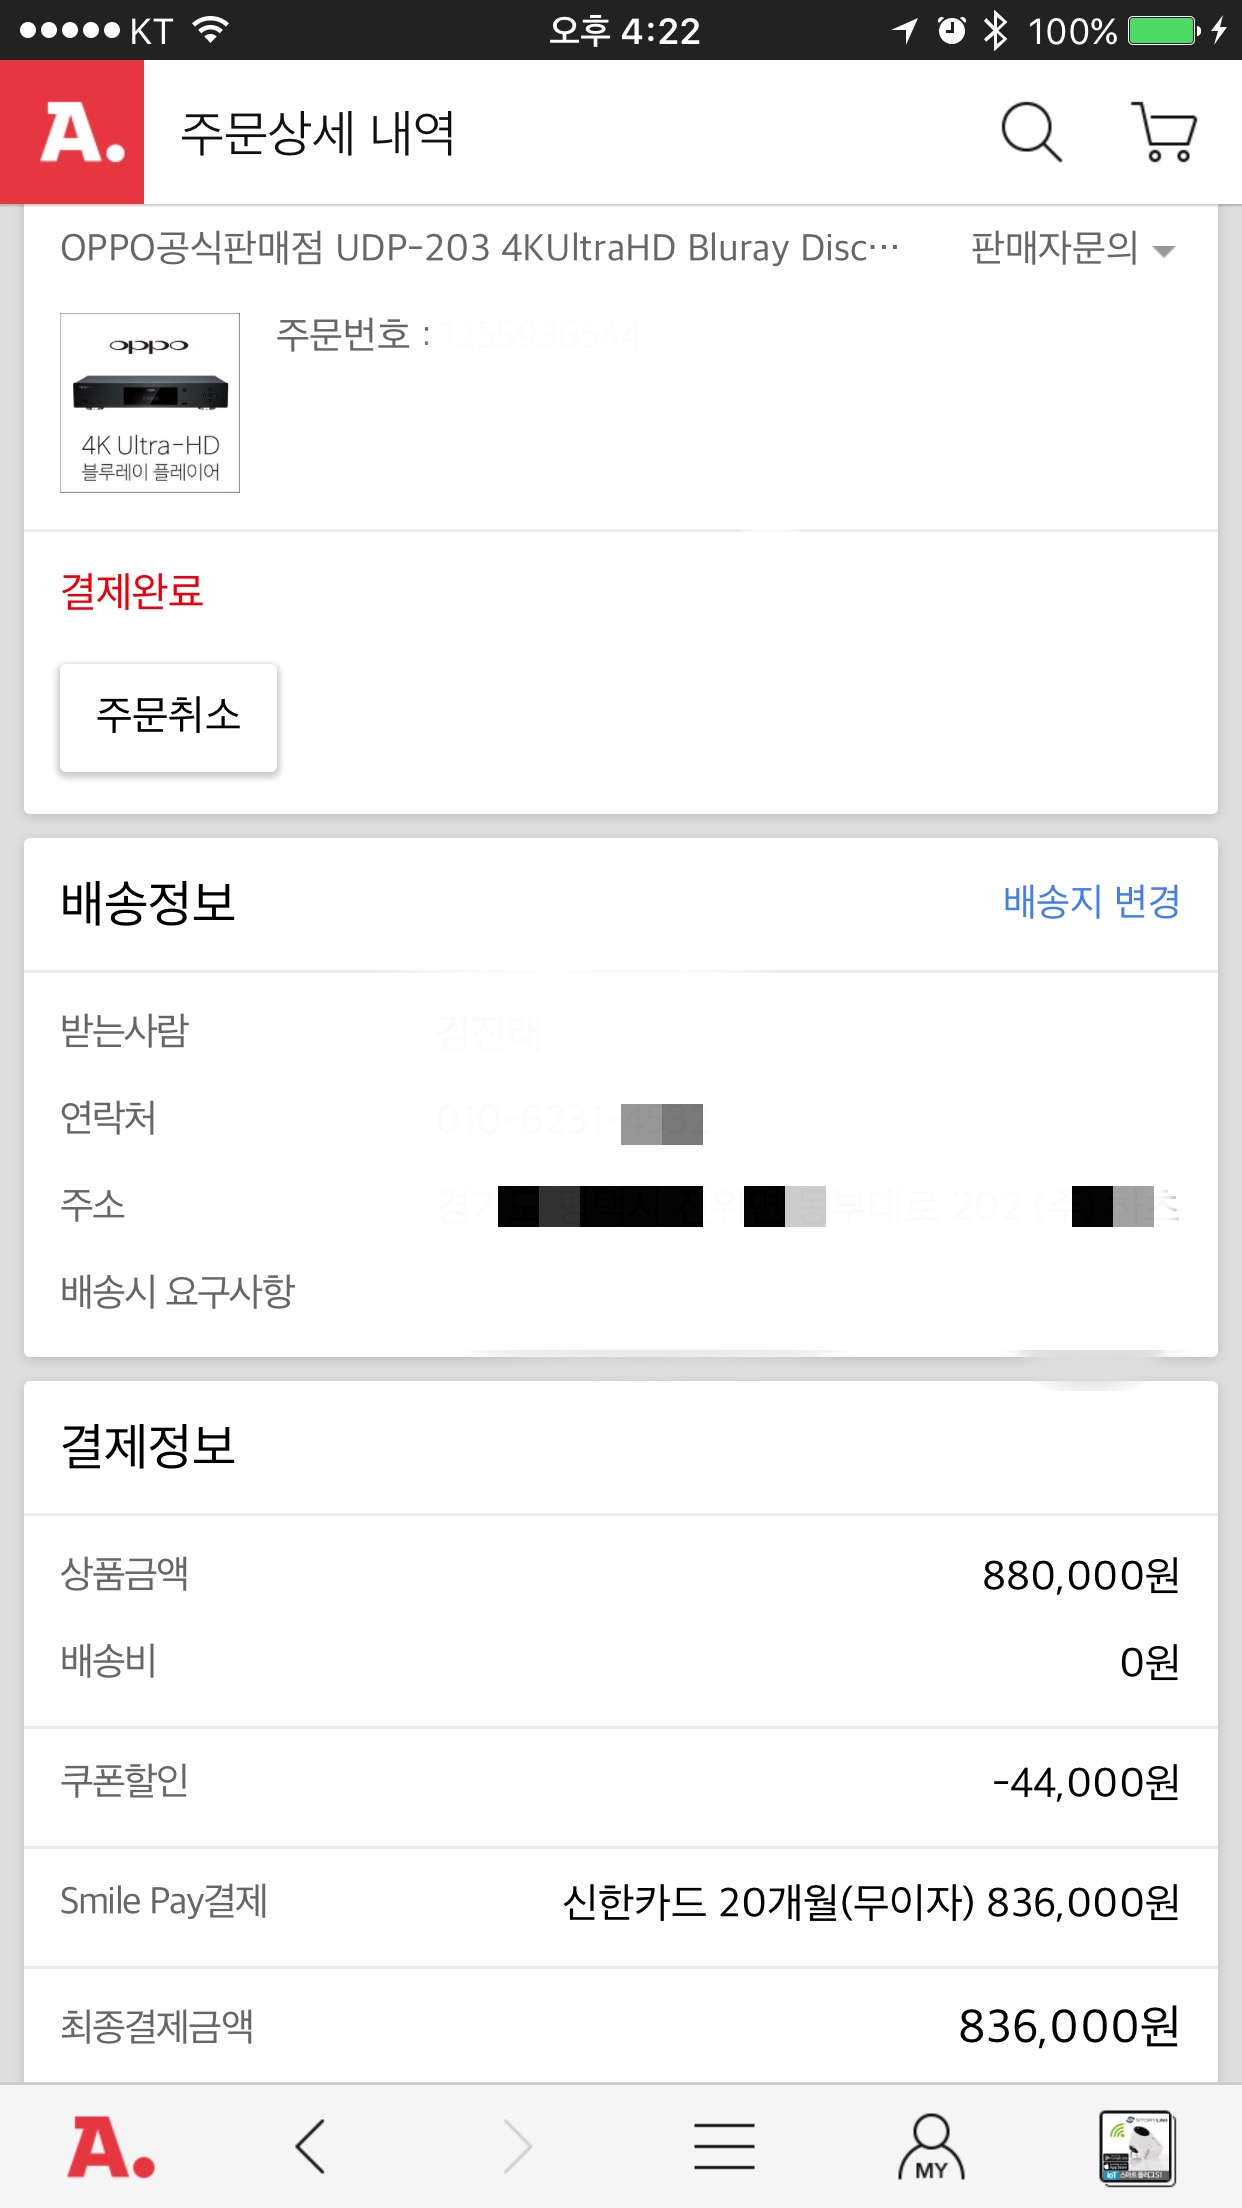Open the OPPO UDP-203 product title
Viewport: 1242px width, 2208px height.
coord(480,248)
